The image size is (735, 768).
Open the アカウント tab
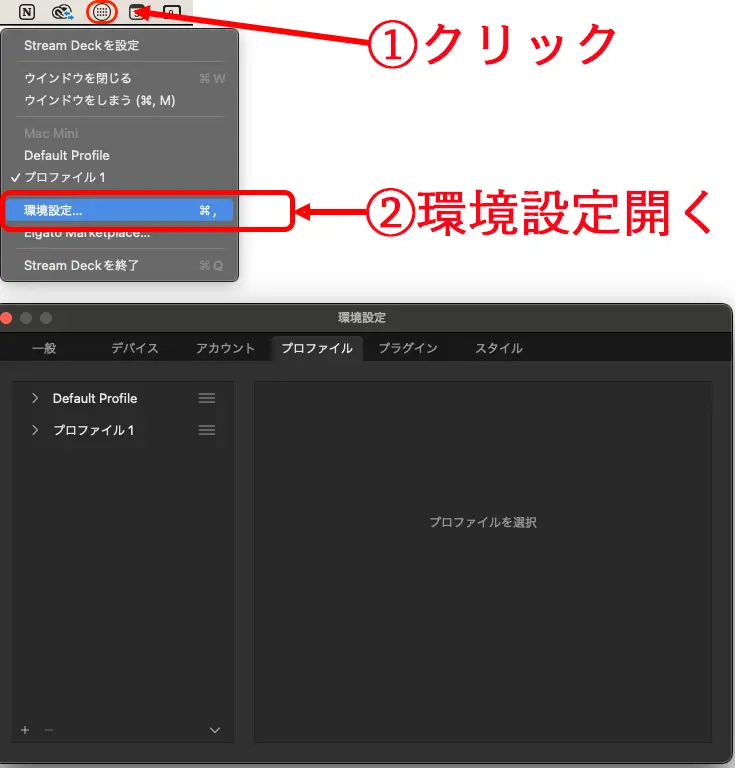(x=225, y=348)
